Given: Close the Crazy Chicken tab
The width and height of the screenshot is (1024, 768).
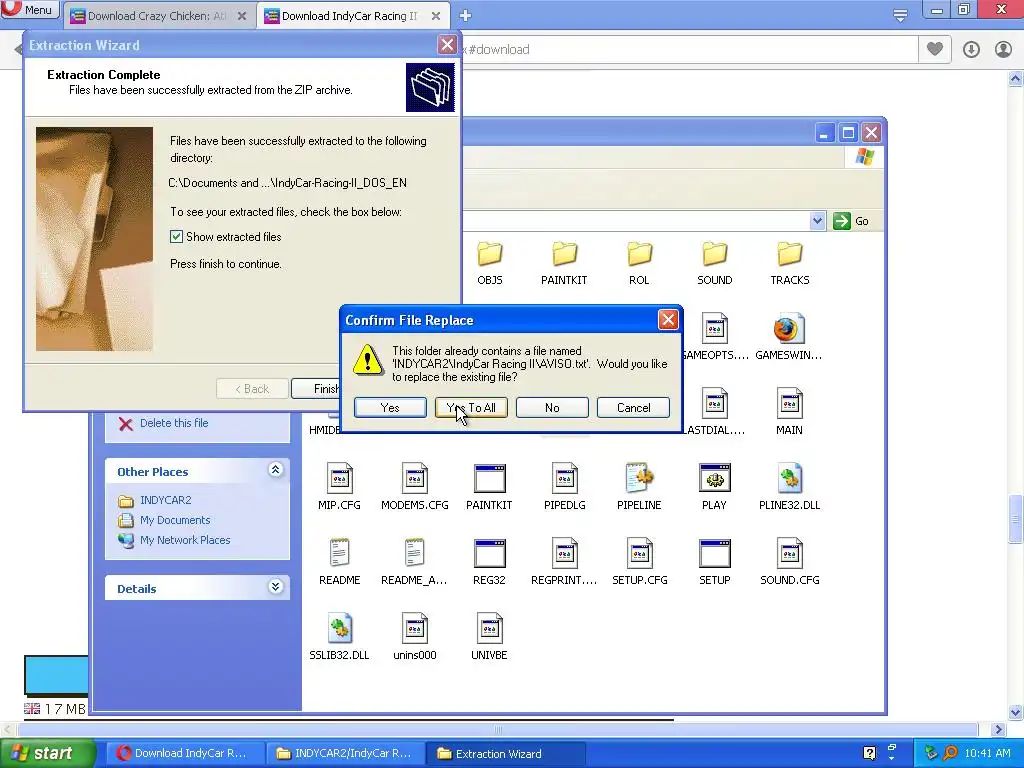Looking at the screenshot, I should [242, 16].
